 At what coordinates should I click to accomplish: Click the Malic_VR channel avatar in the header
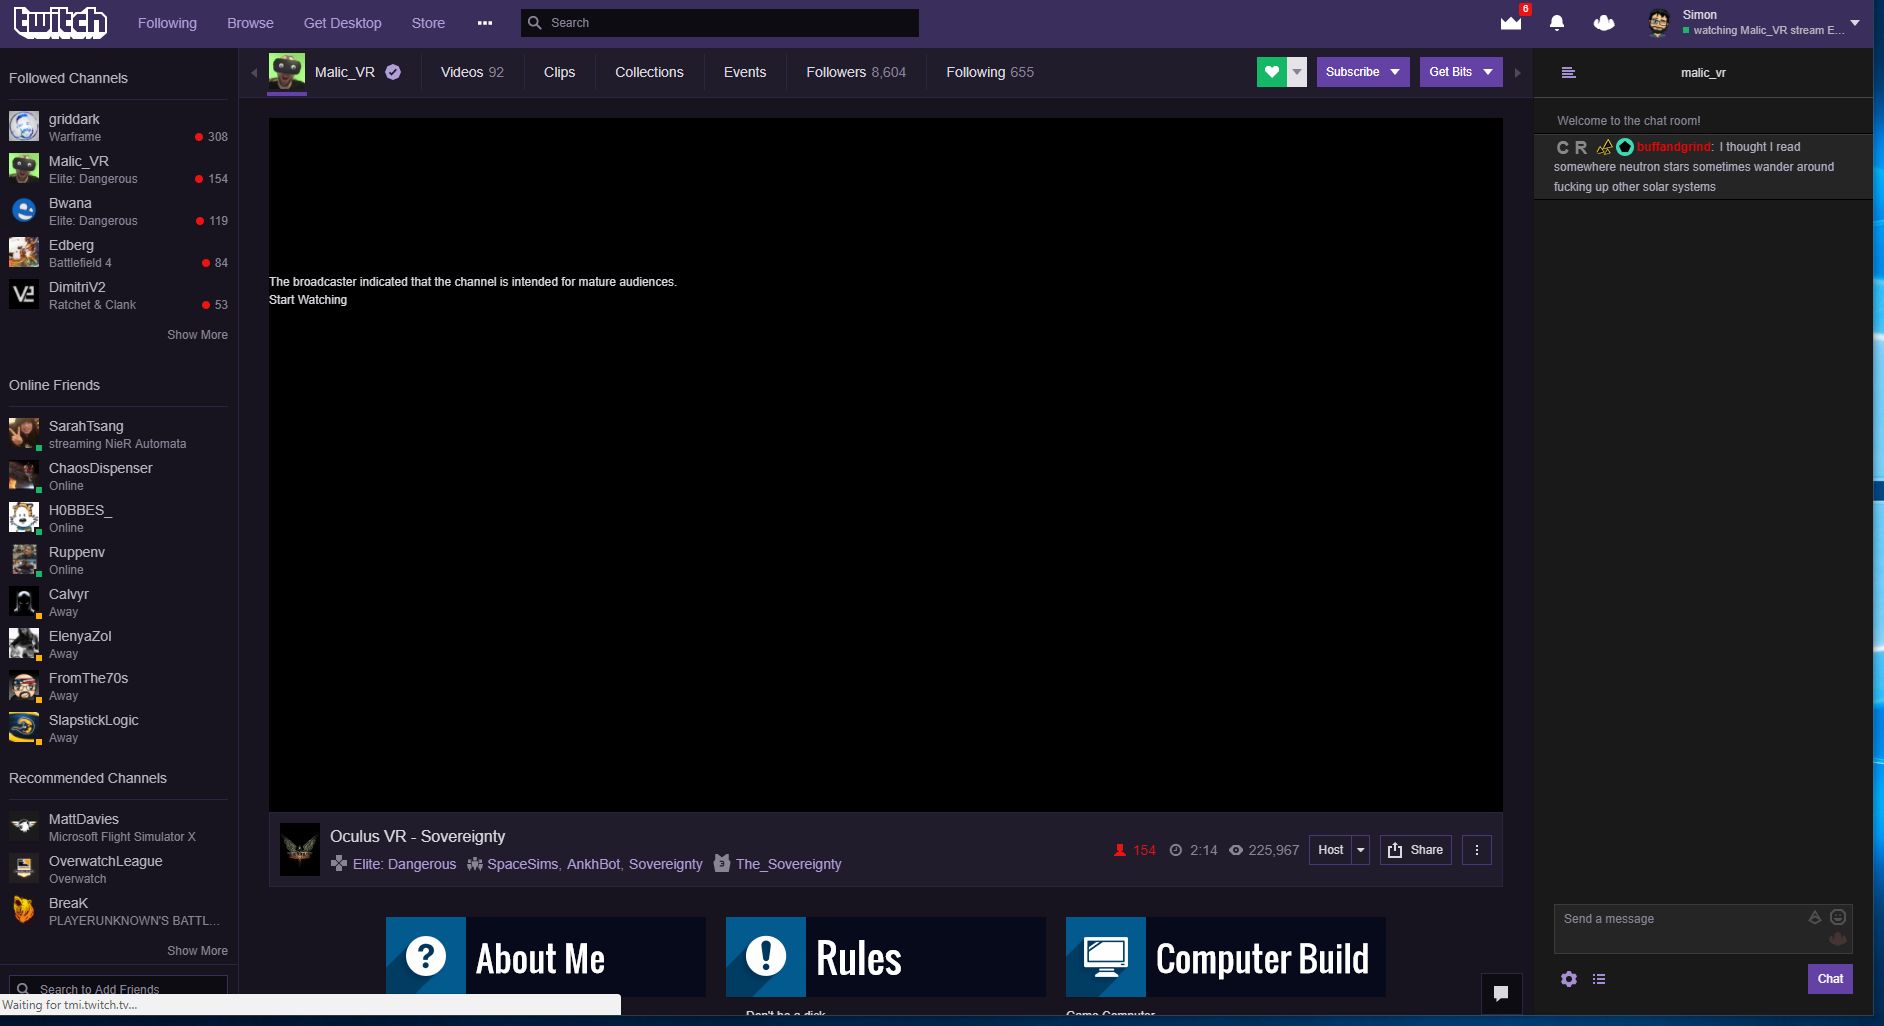(x=287, y=72)
